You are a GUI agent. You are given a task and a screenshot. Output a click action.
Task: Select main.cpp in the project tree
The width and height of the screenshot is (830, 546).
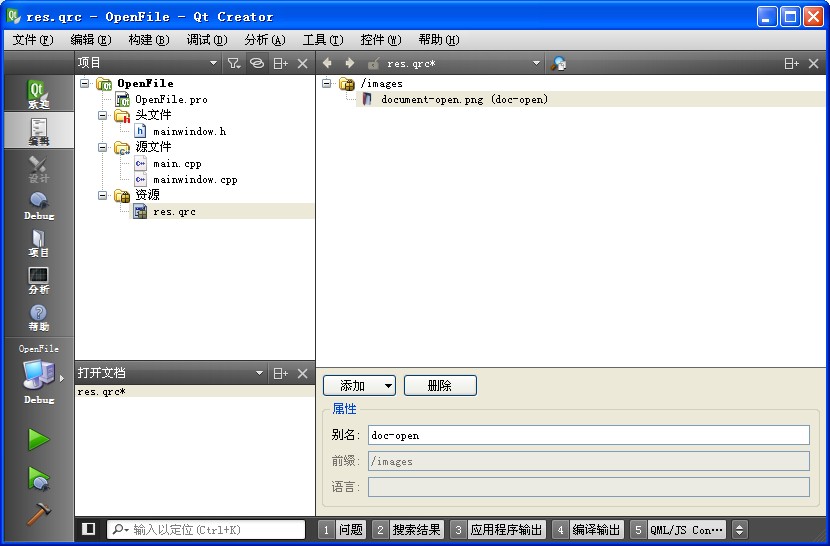(x=177, y=164)
